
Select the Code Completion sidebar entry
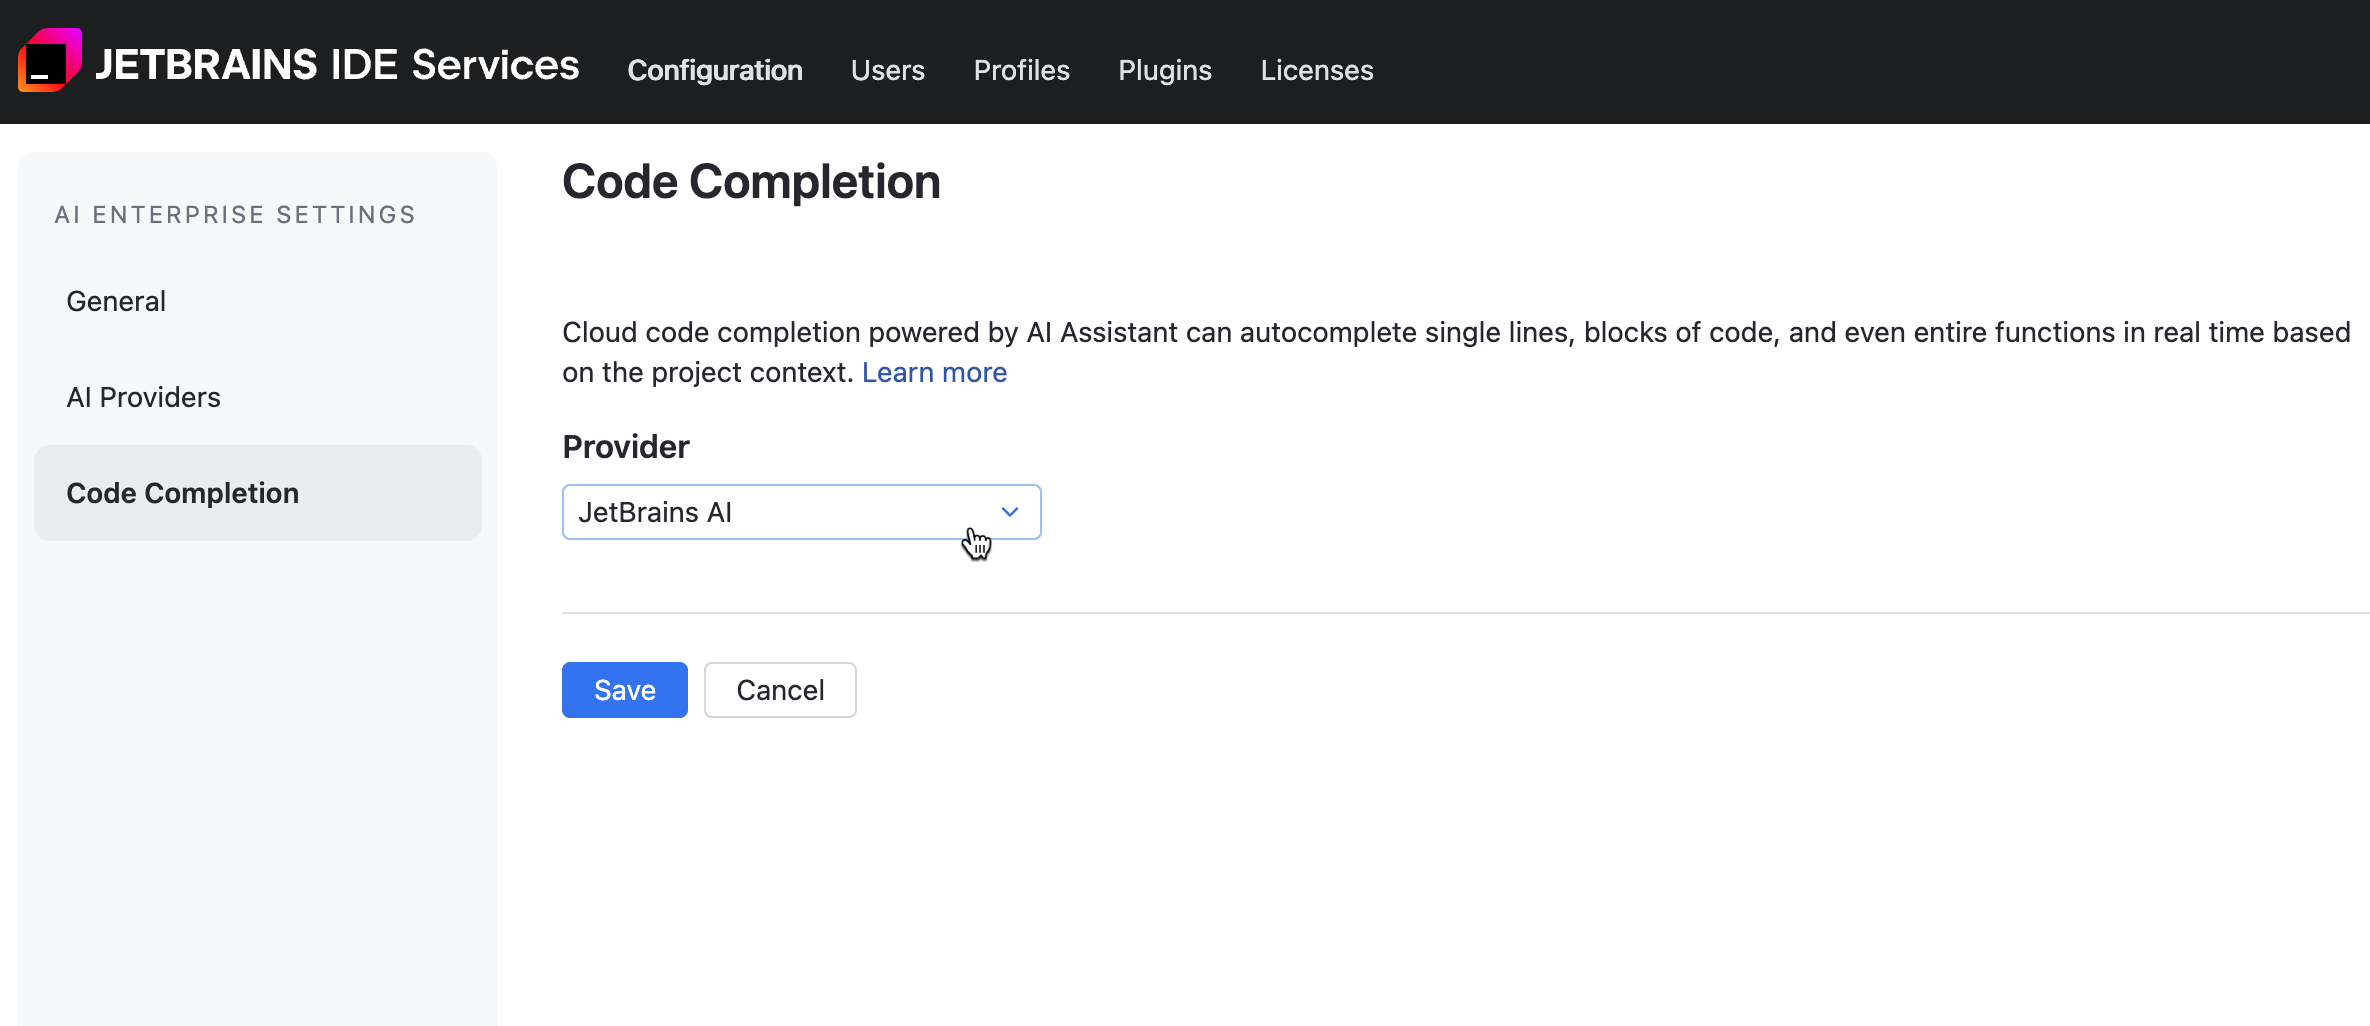182,492
